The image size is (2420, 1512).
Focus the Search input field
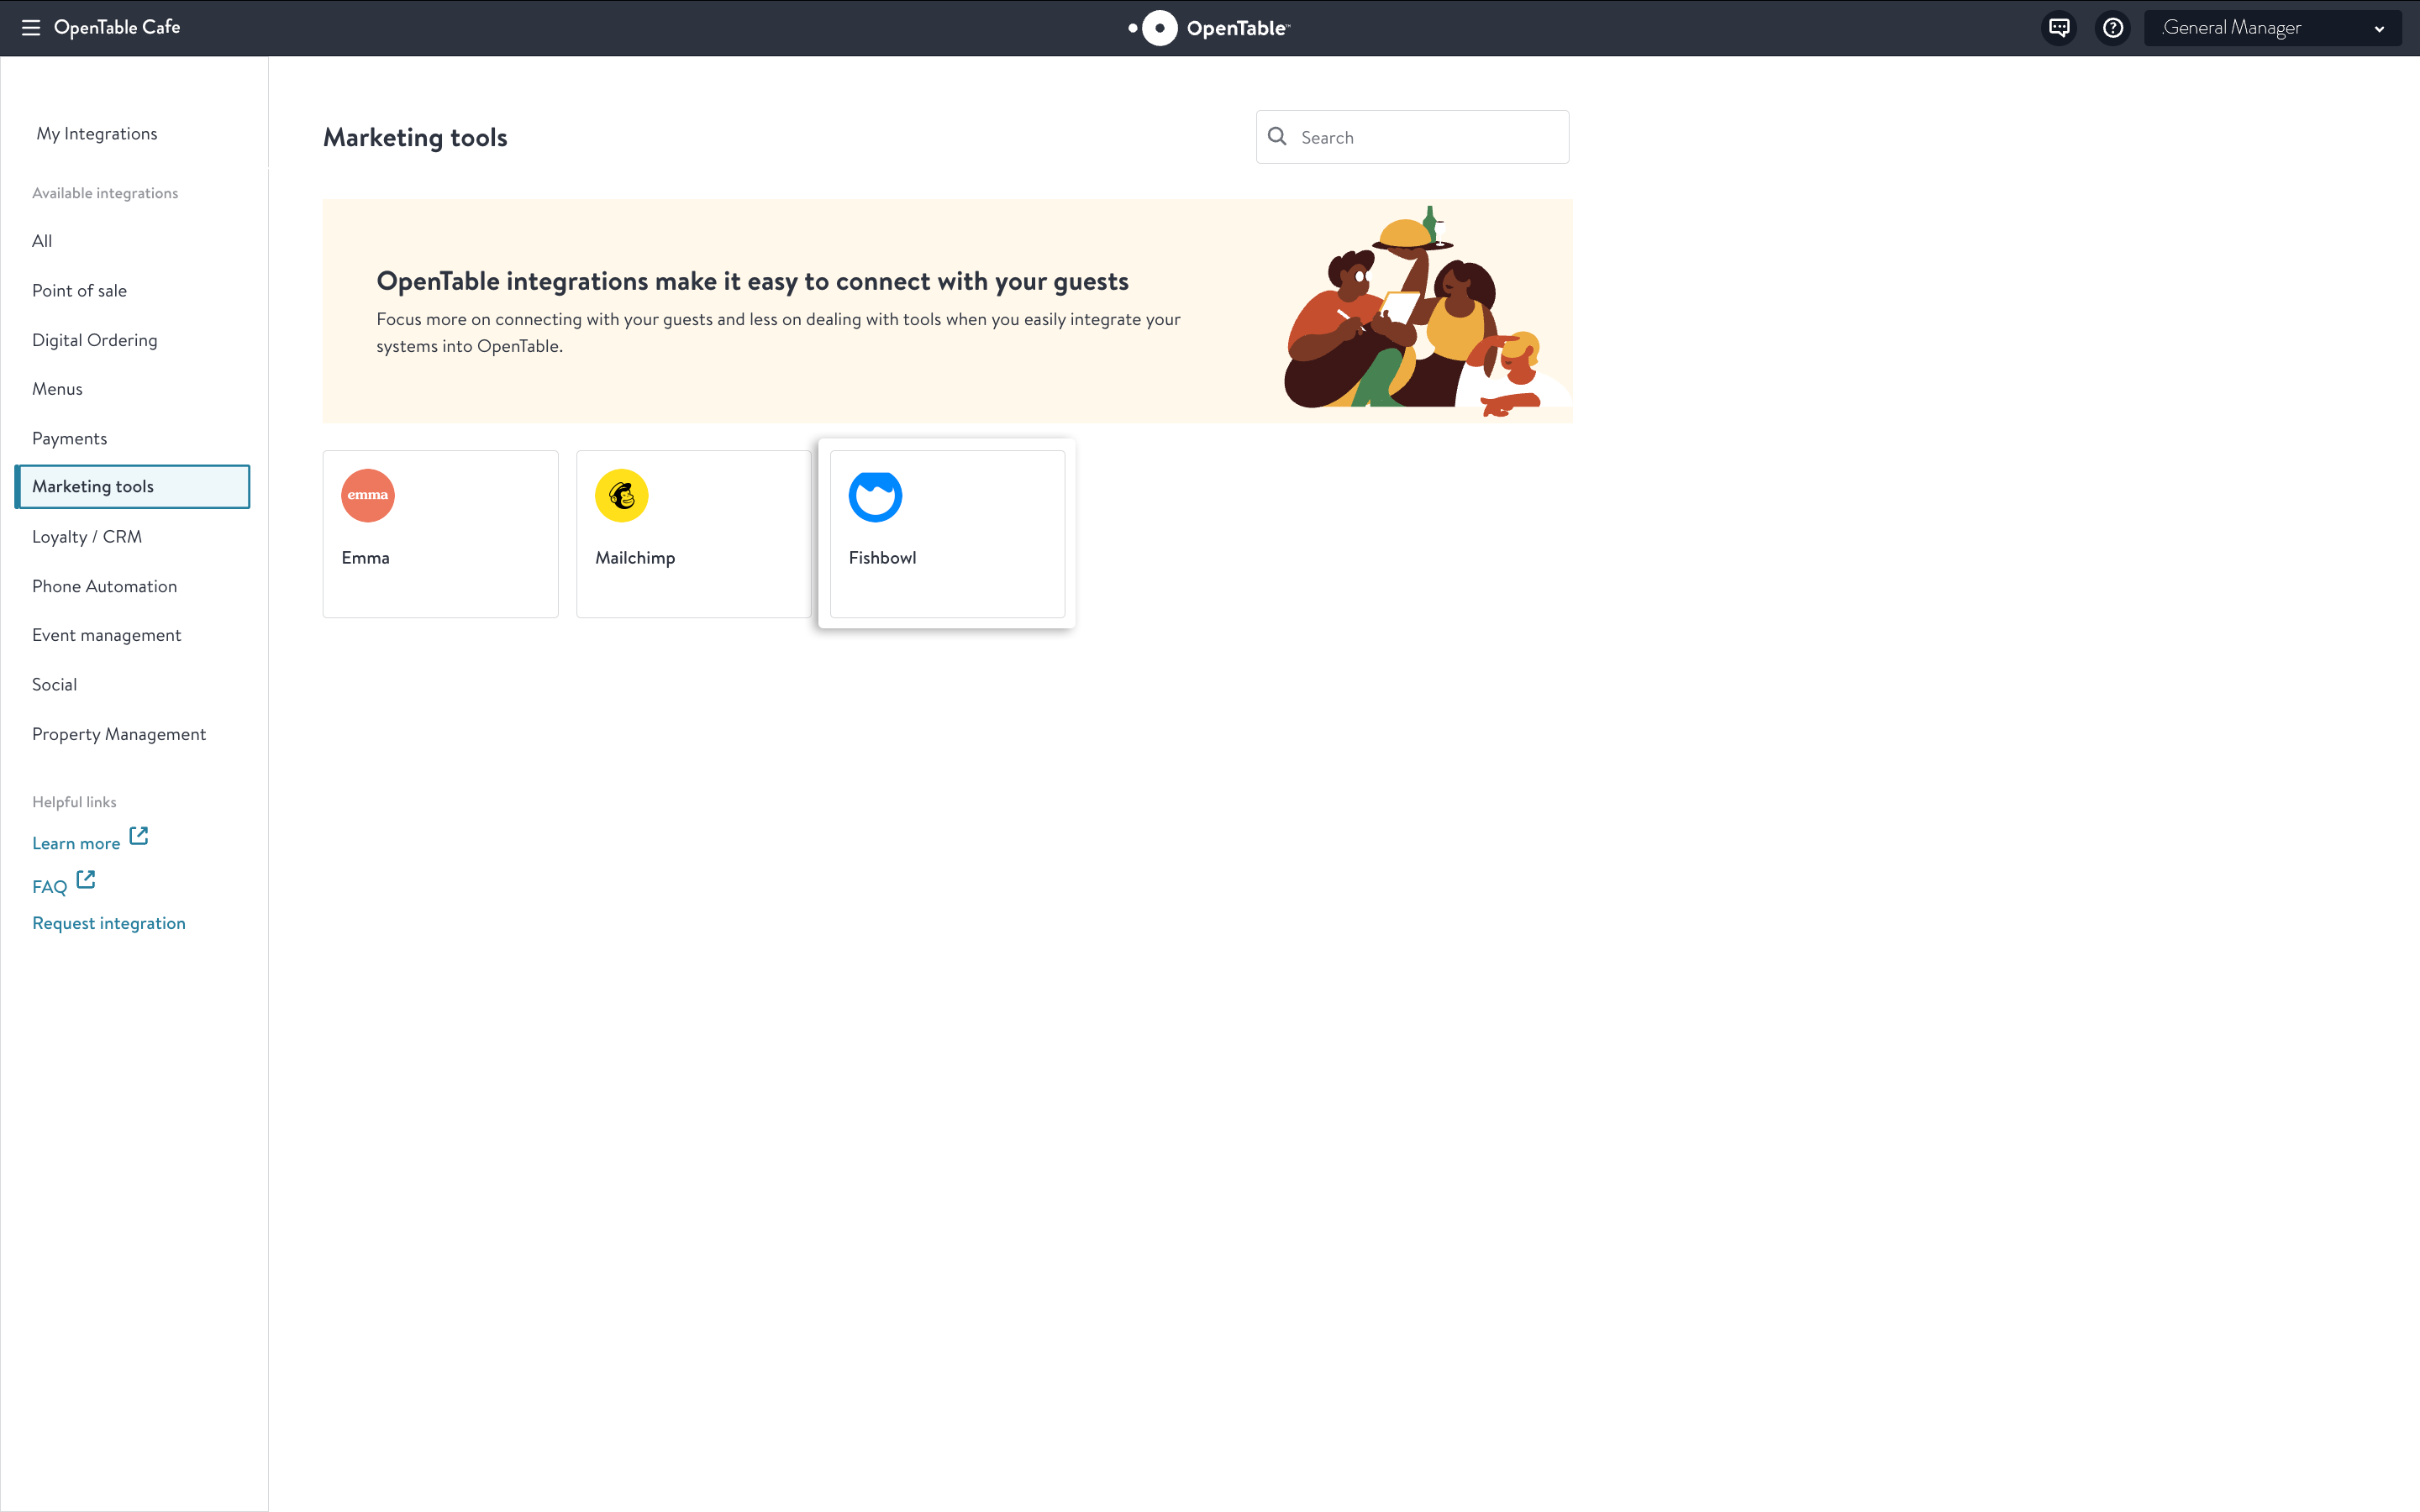(x=1412, y=137)
